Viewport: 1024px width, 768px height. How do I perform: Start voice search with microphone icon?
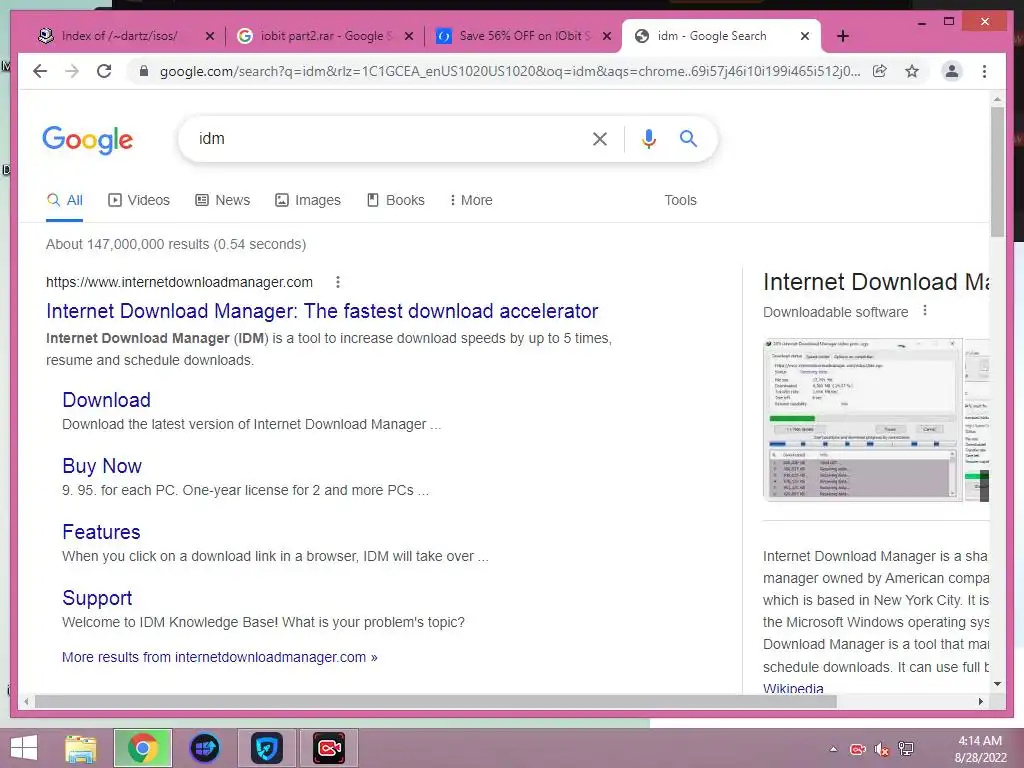[x=648, y=138]
